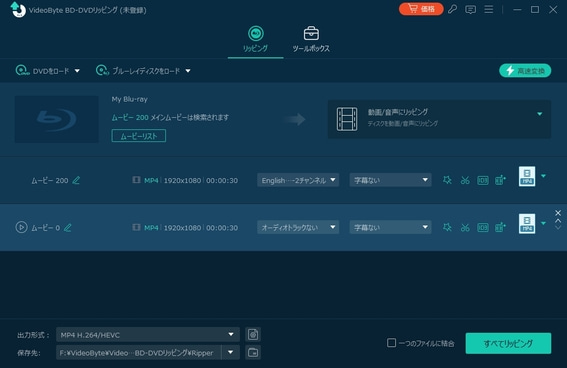Open the 出力形式 MP4 H.264/HEVC dropdown
567x368 pixels.
click(148, 335)
